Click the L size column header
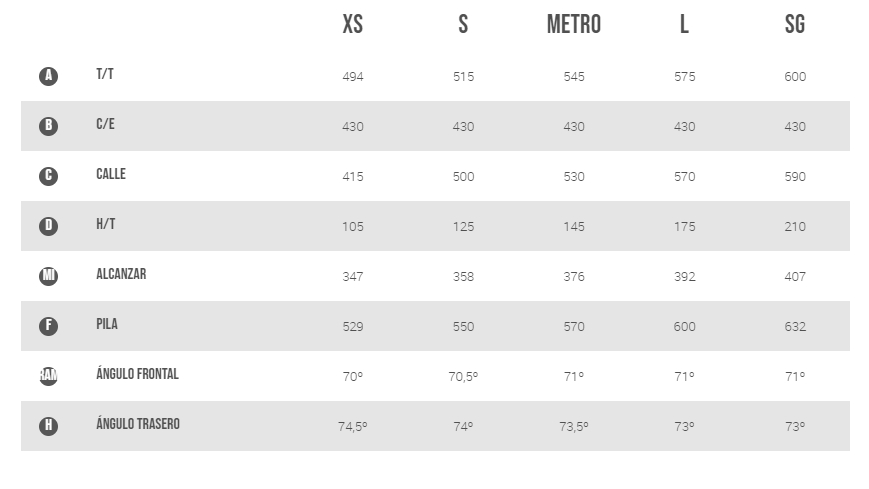This screenshot has width=869, height=489. tap(684, 24)
